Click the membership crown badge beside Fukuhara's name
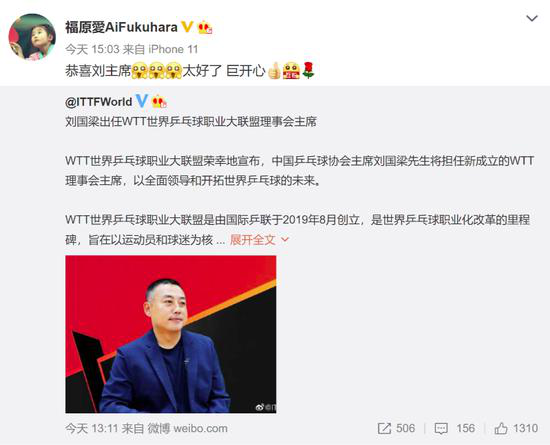The height and width of the screenshot is (445, 550). (x=205, y=27)
